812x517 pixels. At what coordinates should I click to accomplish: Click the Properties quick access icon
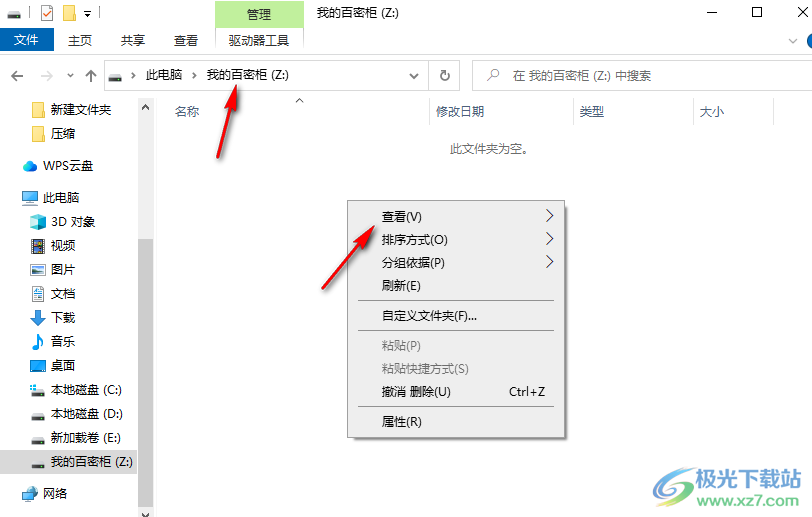point(47,13)
